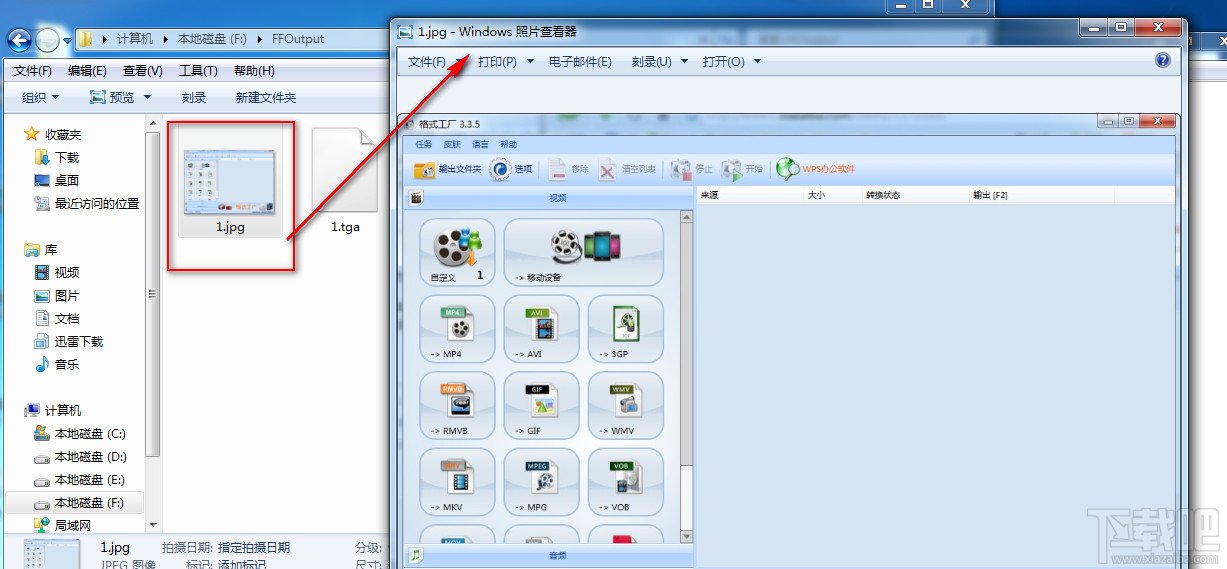Select the AVI conversion icon

tap(541, 328)
